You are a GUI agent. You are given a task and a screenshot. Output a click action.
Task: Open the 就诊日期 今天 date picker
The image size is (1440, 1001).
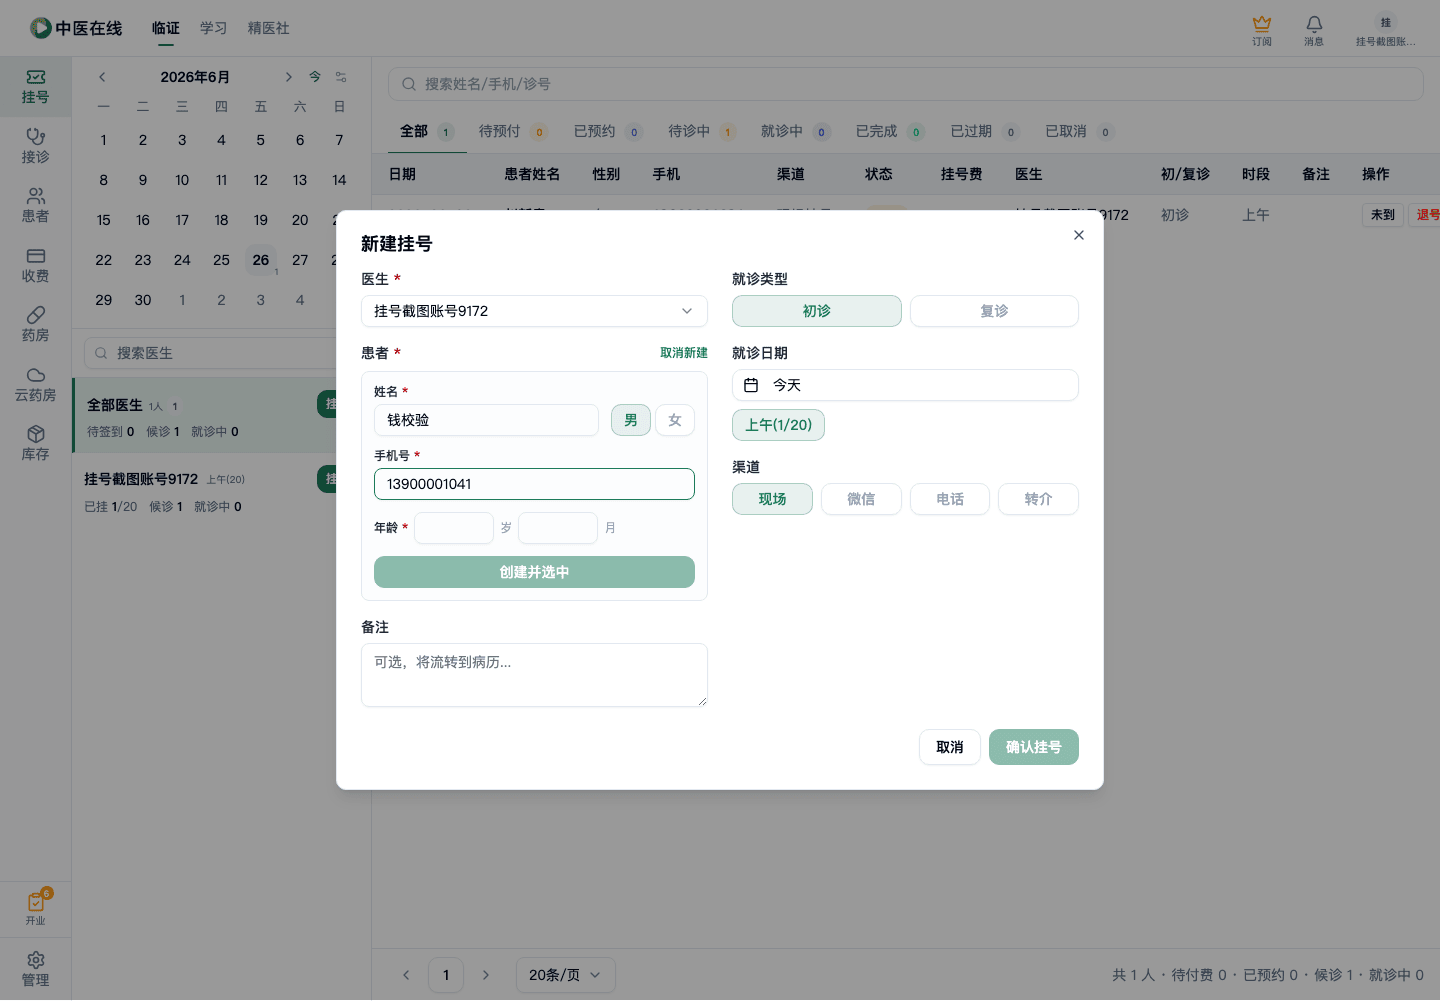(905, 385)
